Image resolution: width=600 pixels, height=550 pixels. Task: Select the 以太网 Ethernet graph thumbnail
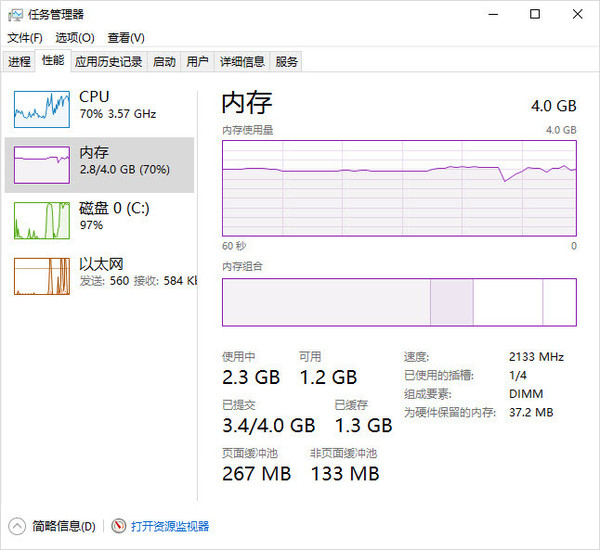point(42,276)
